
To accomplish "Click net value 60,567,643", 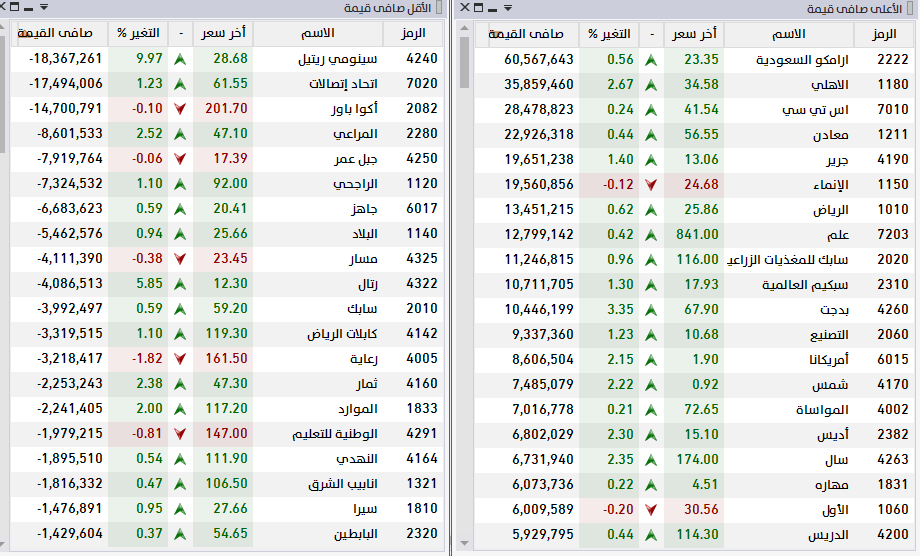I will (x=539, y=60).
